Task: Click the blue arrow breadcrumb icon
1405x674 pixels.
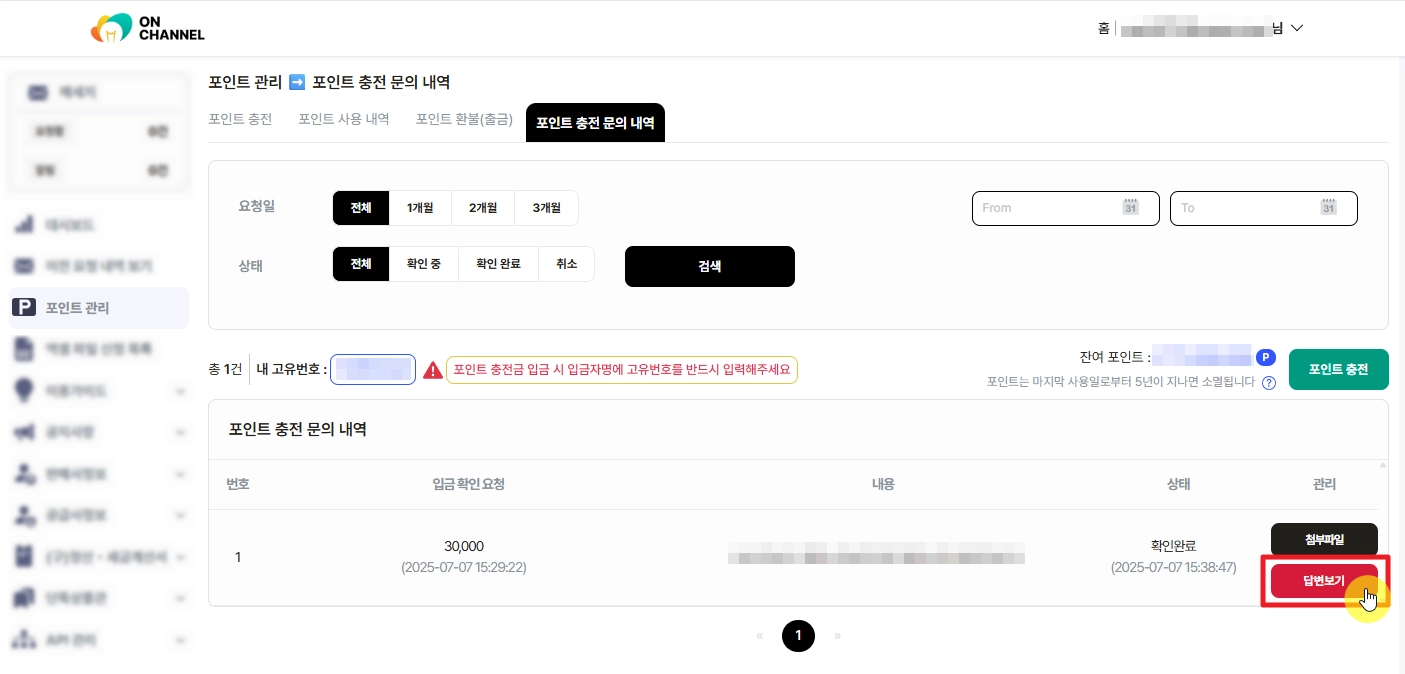Action: coord(297,82)
